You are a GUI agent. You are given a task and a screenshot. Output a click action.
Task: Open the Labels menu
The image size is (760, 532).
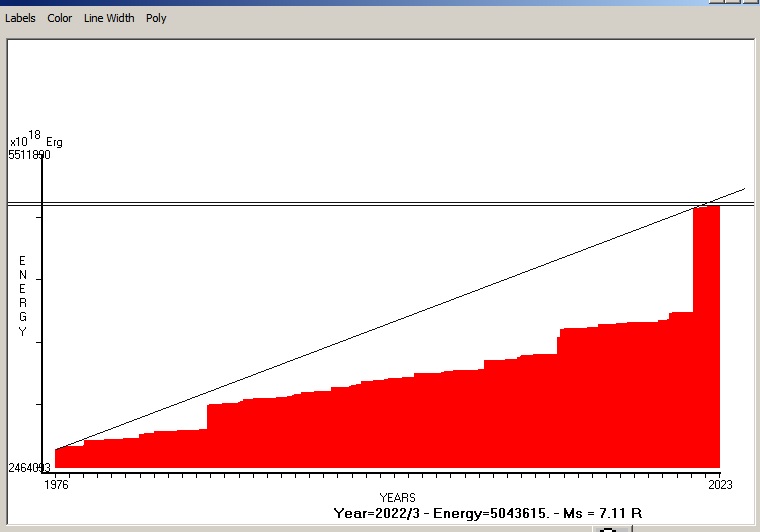tap(20, 18)
